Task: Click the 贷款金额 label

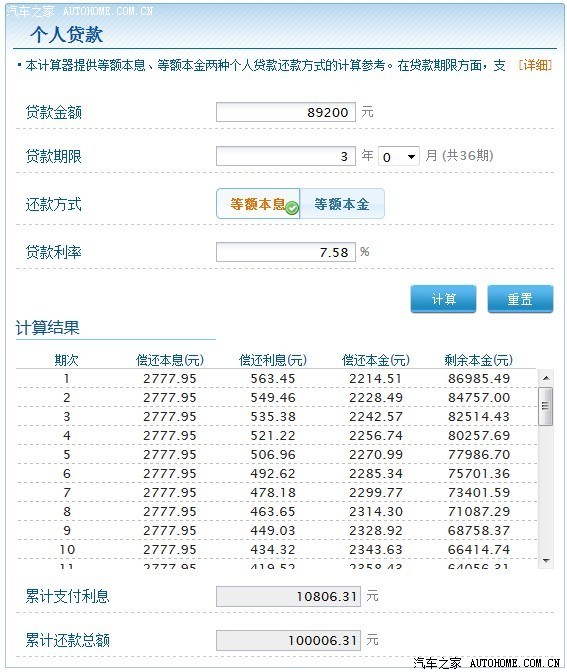Action: [54, 112]
